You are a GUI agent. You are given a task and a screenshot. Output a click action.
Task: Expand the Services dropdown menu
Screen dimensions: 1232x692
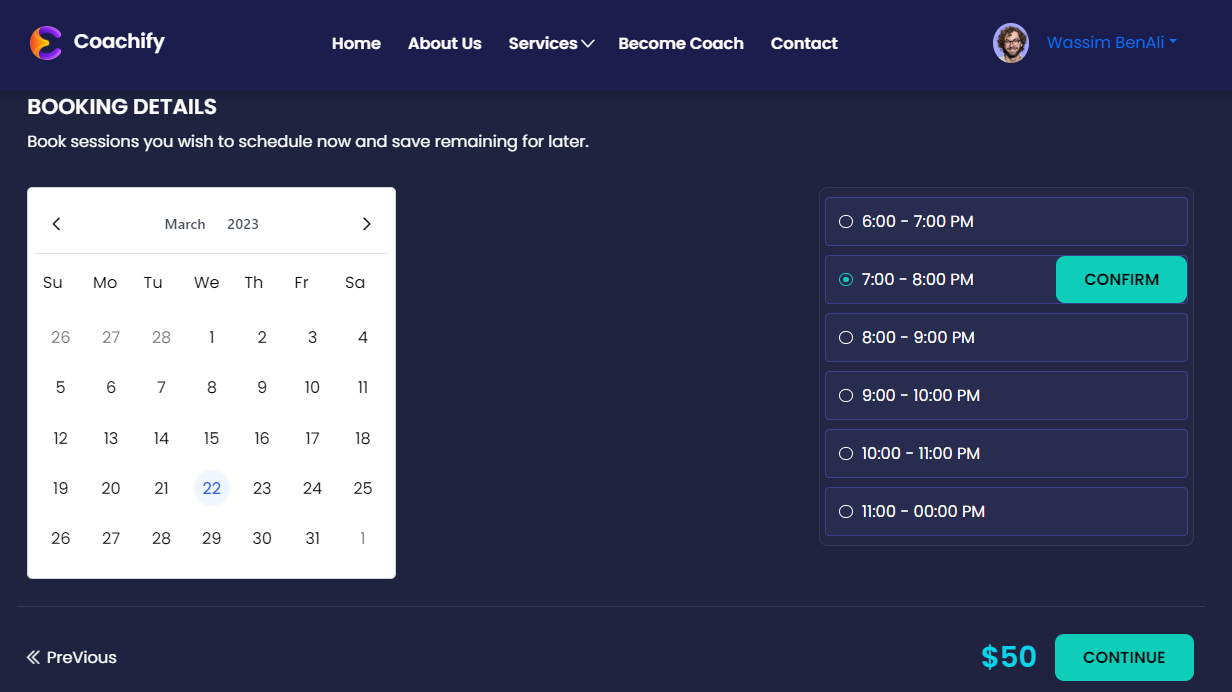pos(551,43)
